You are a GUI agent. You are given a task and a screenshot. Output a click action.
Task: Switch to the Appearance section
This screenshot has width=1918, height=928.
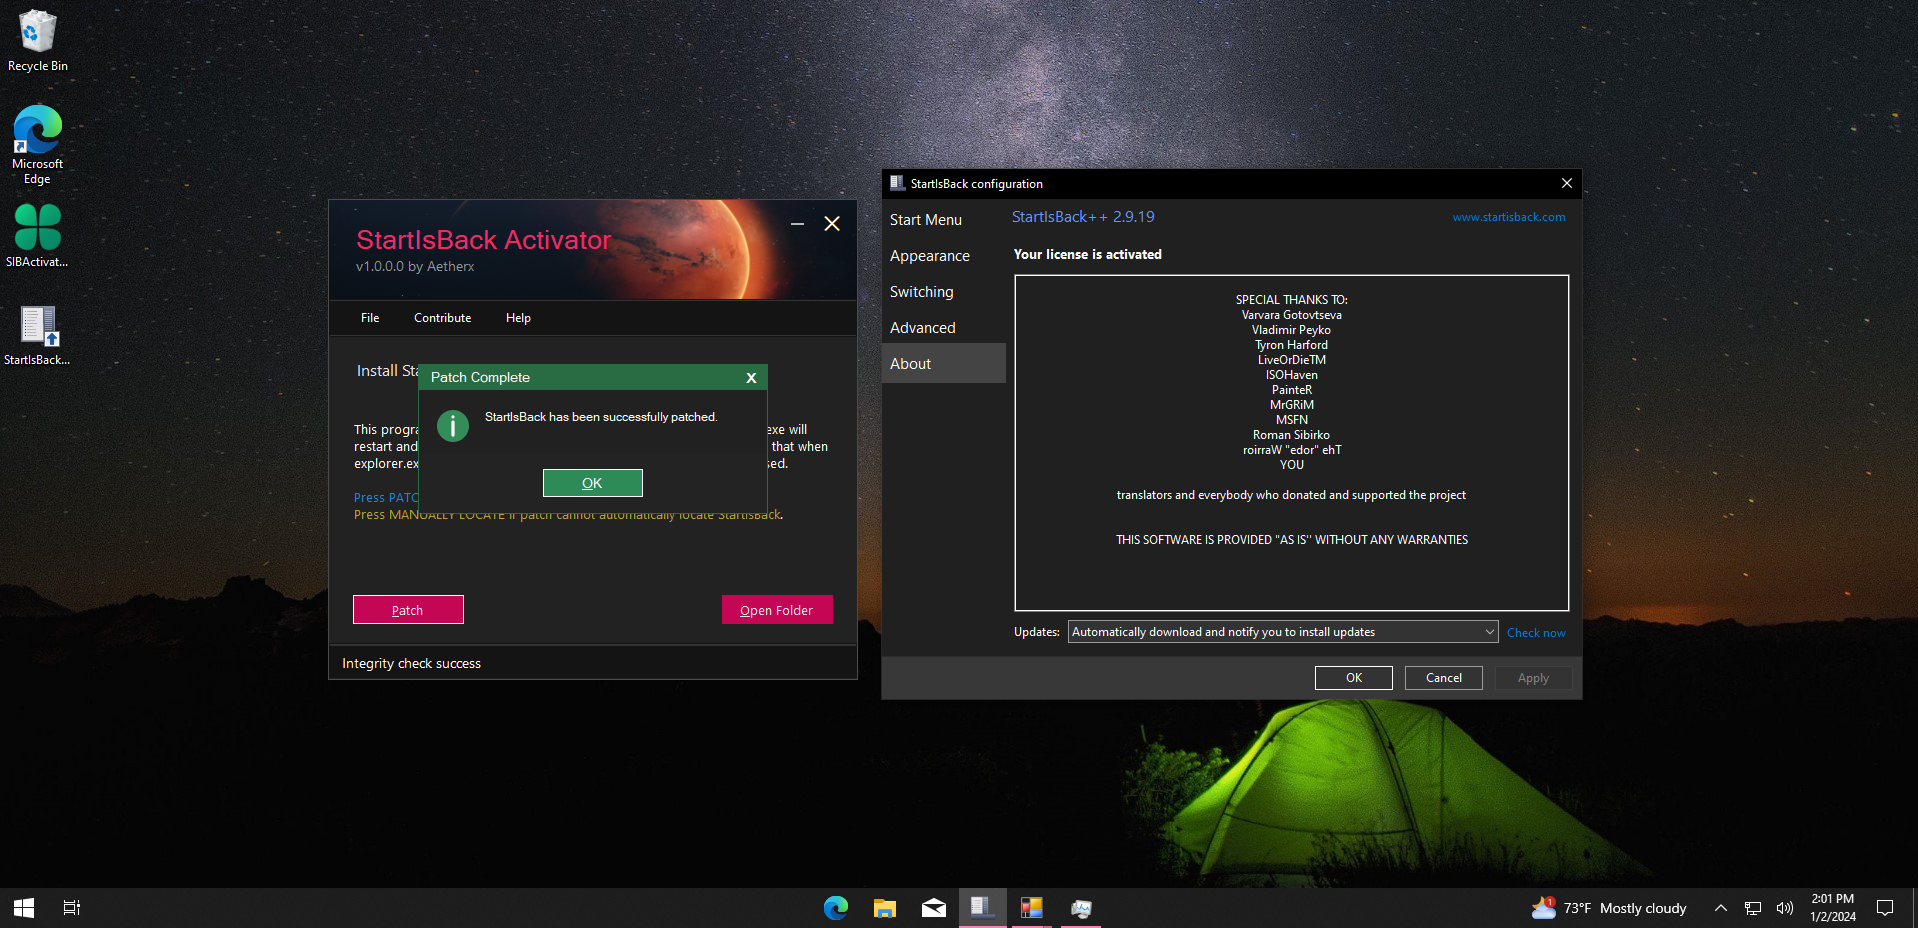tap(944, 256)
